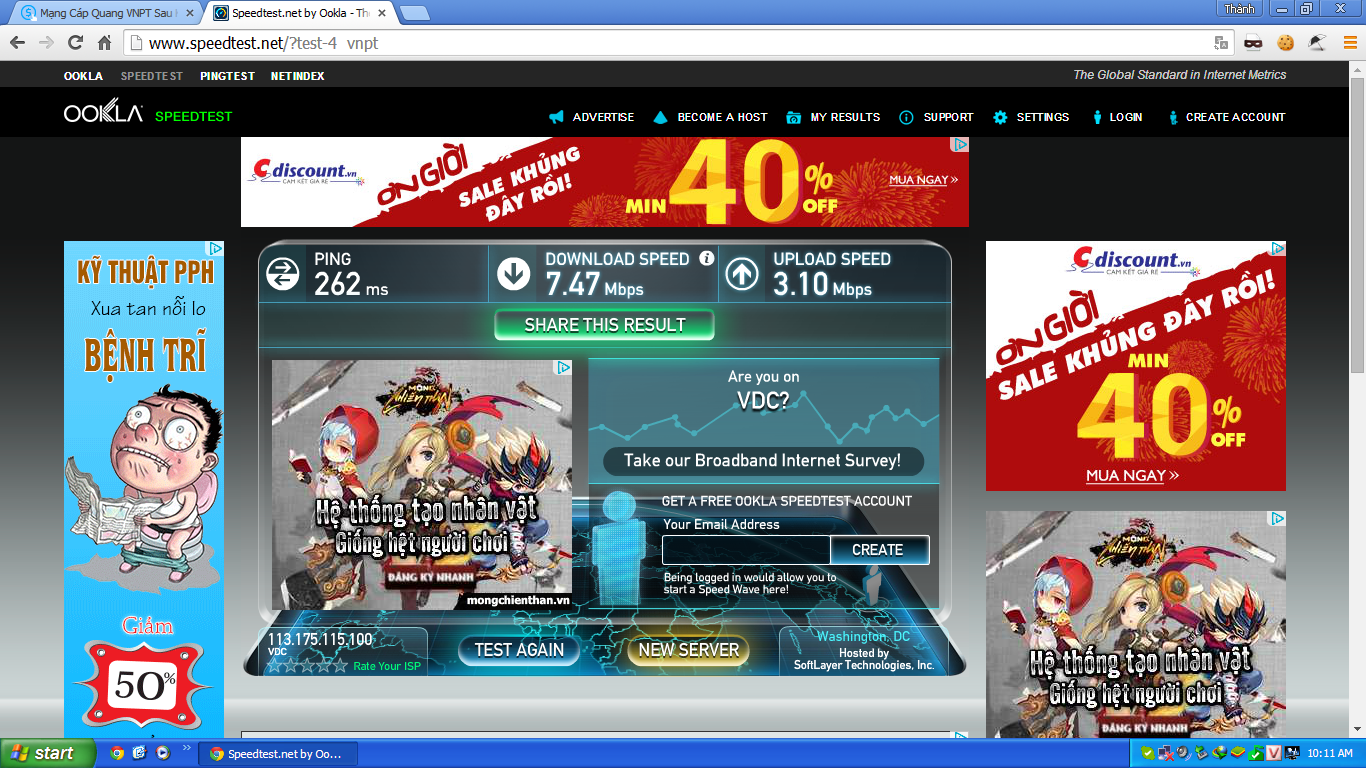
Task: Click the camera icon beside My Results
Action: (x=794, y=117)
